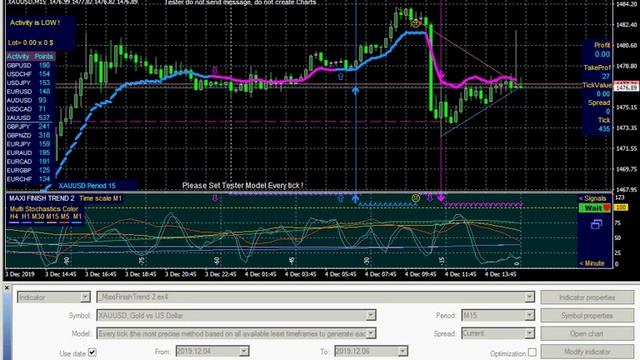640x360 pixels.
Task: Select EURUSD in the activity list
Action: pyautogui.click(x=19, y=91)
